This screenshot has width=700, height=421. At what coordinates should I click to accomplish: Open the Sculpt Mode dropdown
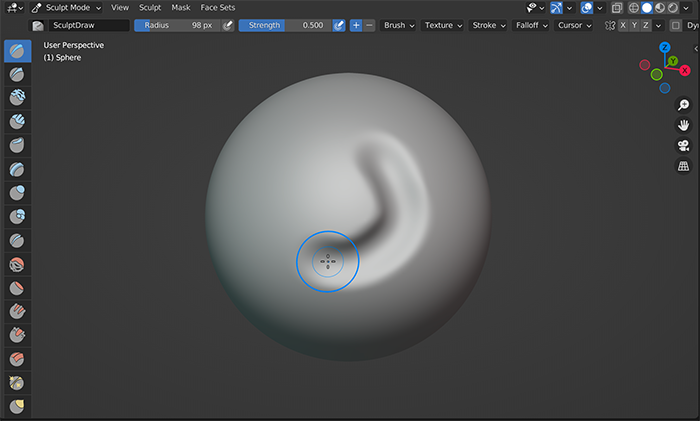[66, 8]
